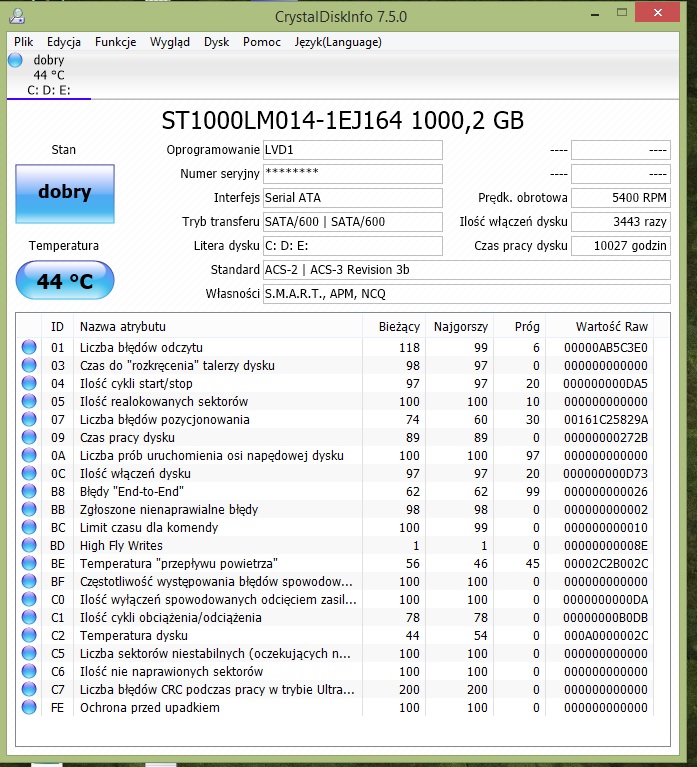Select the Temperatura dysku row

(x=337, y=635)
